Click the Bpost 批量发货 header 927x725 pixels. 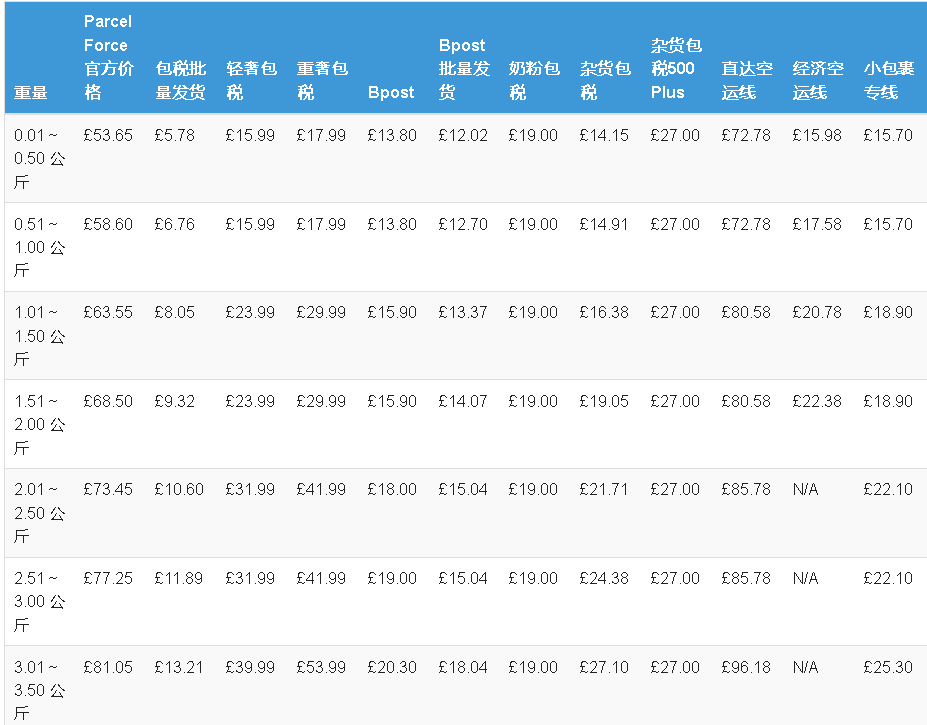coord(463,69)
